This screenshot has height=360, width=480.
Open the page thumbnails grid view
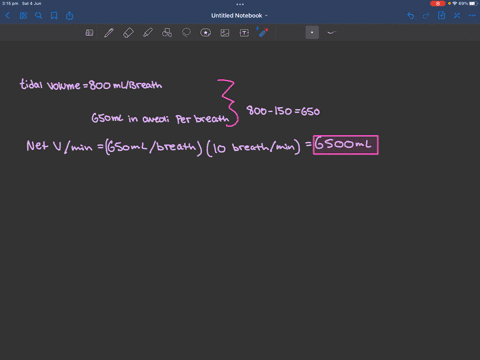pos(23,16)
